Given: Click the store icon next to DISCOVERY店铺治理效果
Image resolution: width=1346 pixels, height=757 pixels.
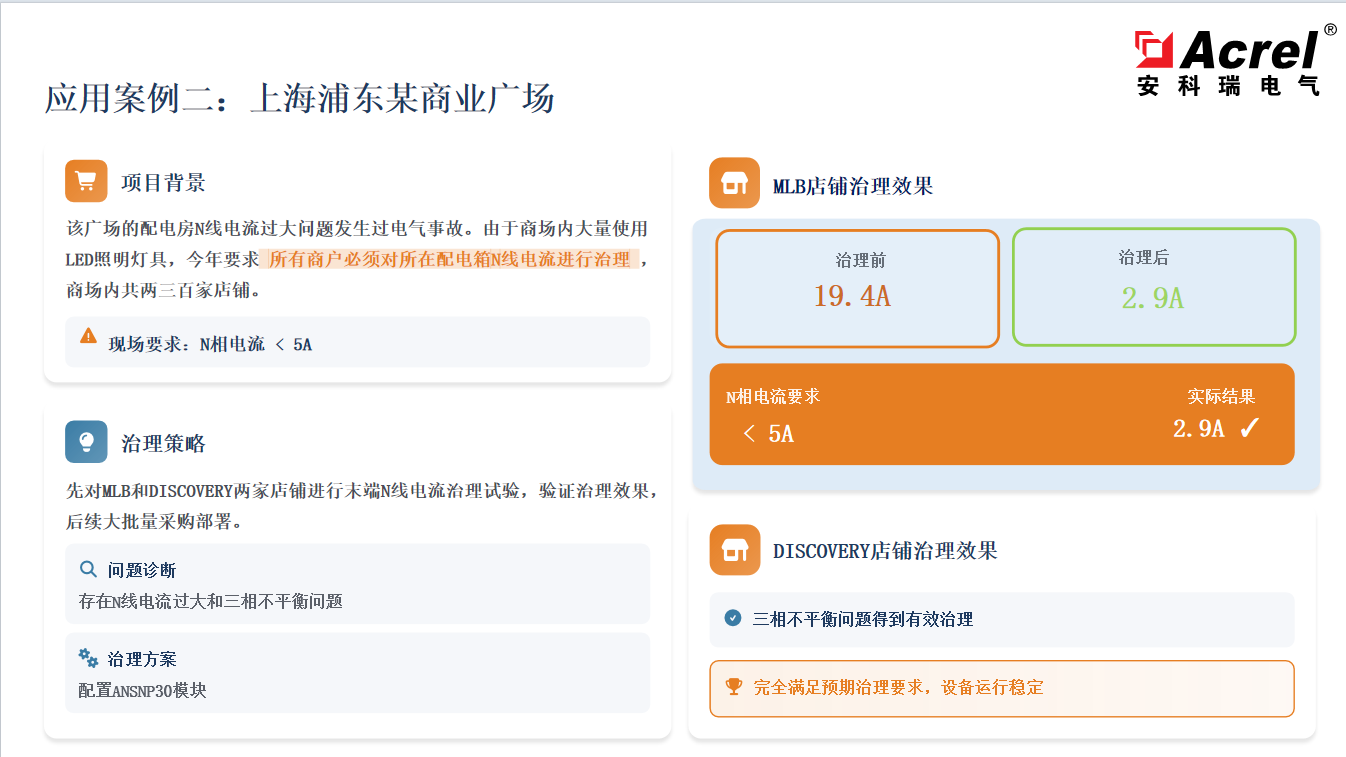Looking at the screenshot, I should [x=734, y=550].
